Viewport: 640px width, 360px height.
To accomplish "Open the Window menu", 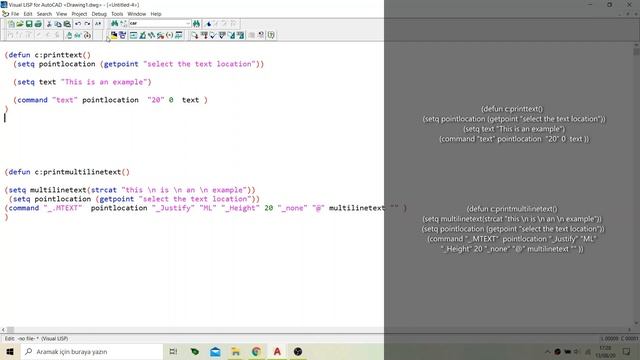I will pyautogui.click(x=136, y=14).
